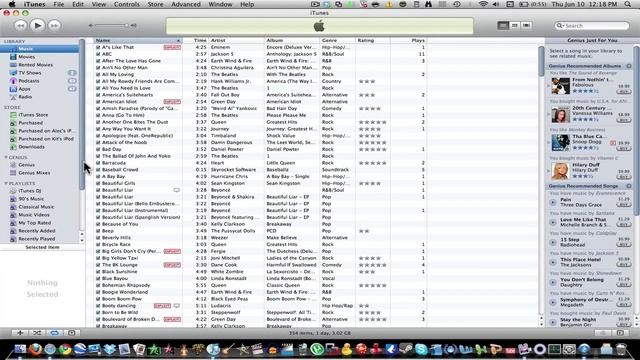Click the add playlist plus button

tap(20, 333)
